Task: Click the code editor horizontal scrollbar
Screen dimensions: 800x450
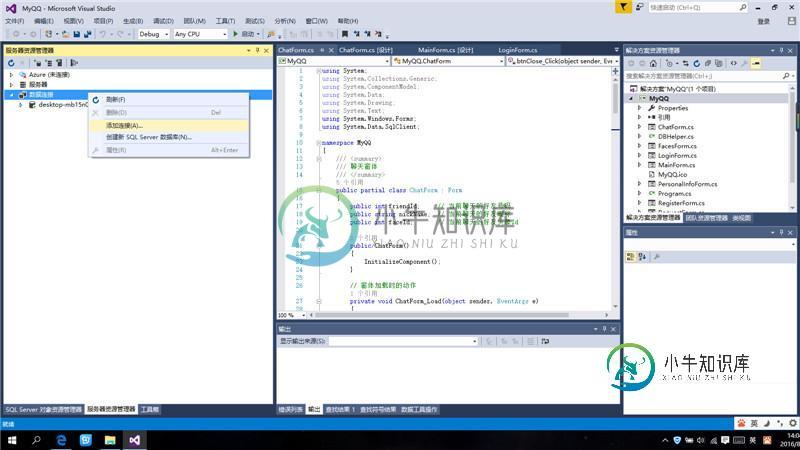Action: click(442, 315)
